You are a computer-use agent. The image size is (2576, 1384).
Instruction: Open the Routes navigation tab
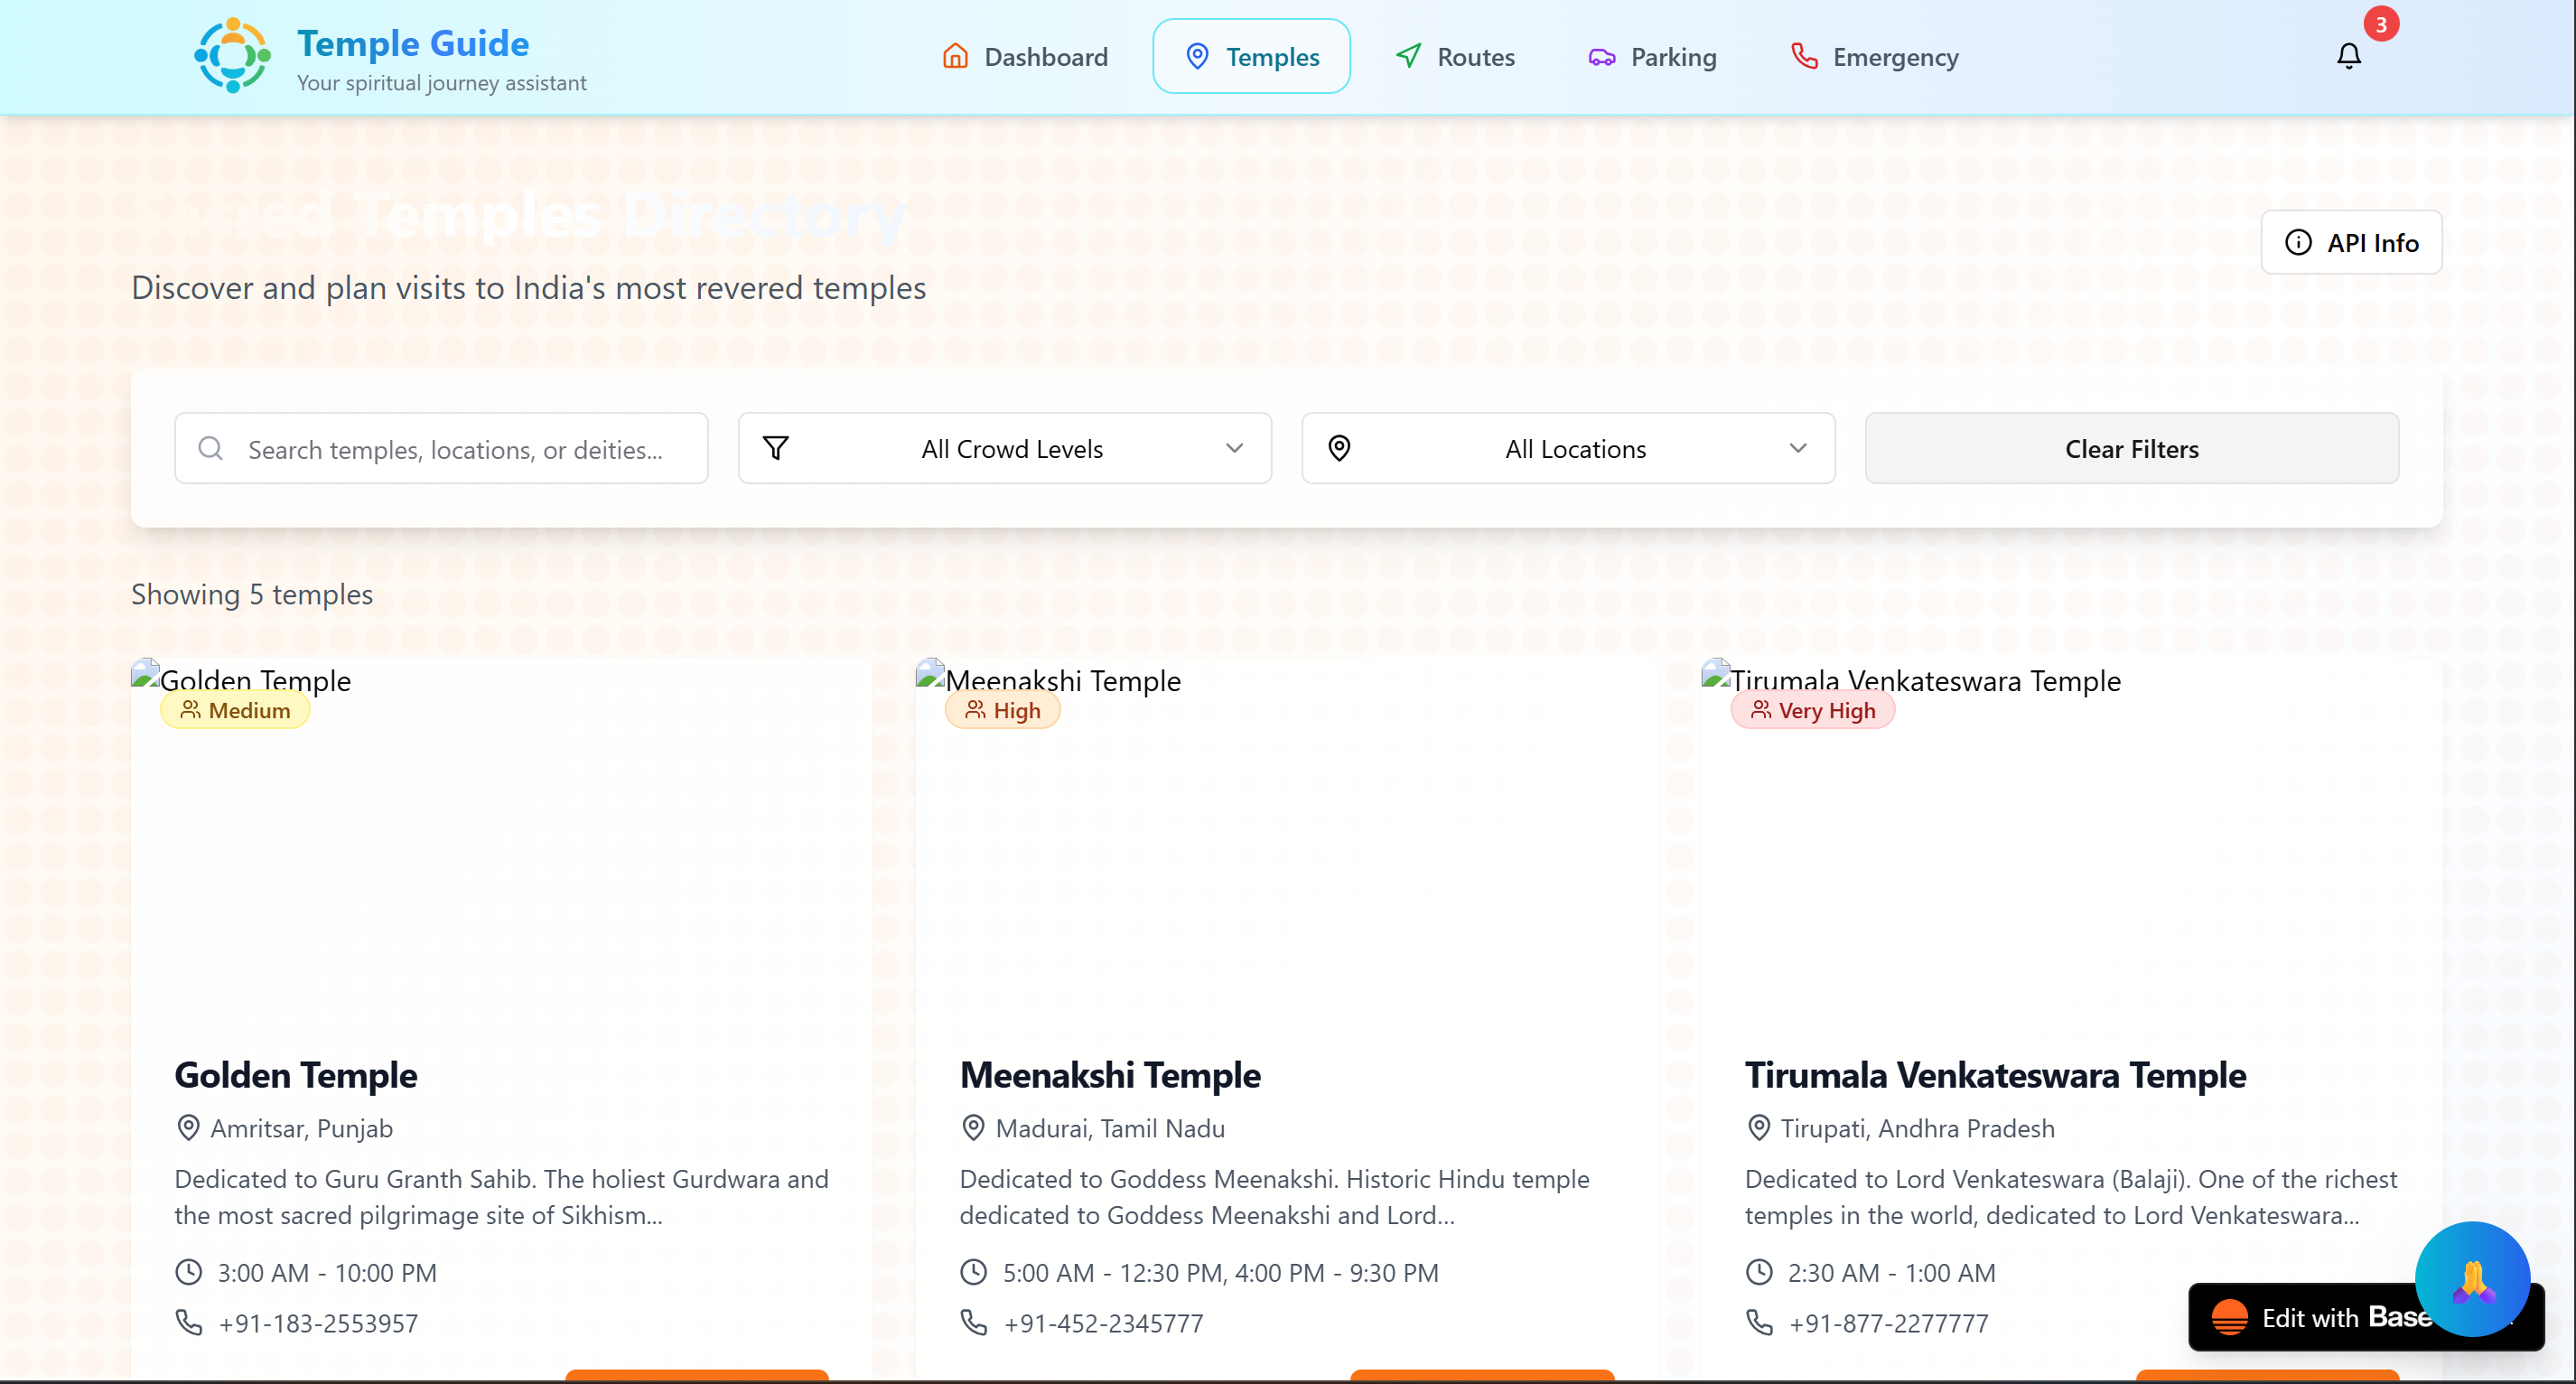tap(1455, 57)
